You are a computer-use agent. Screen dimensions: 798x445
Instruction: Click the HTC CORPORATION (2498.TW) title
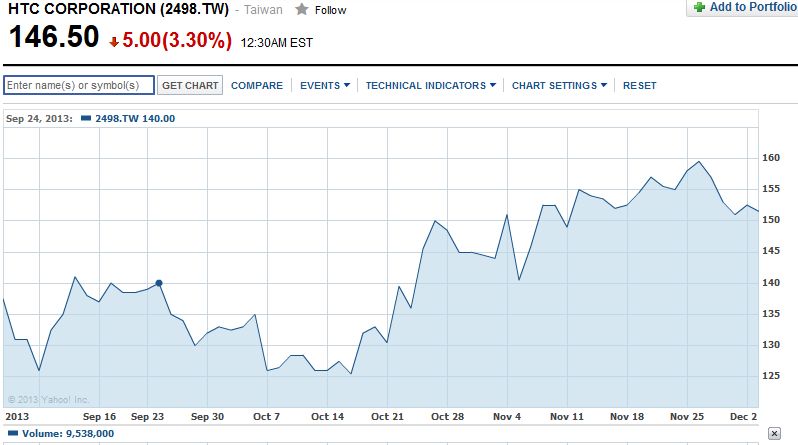119,9
